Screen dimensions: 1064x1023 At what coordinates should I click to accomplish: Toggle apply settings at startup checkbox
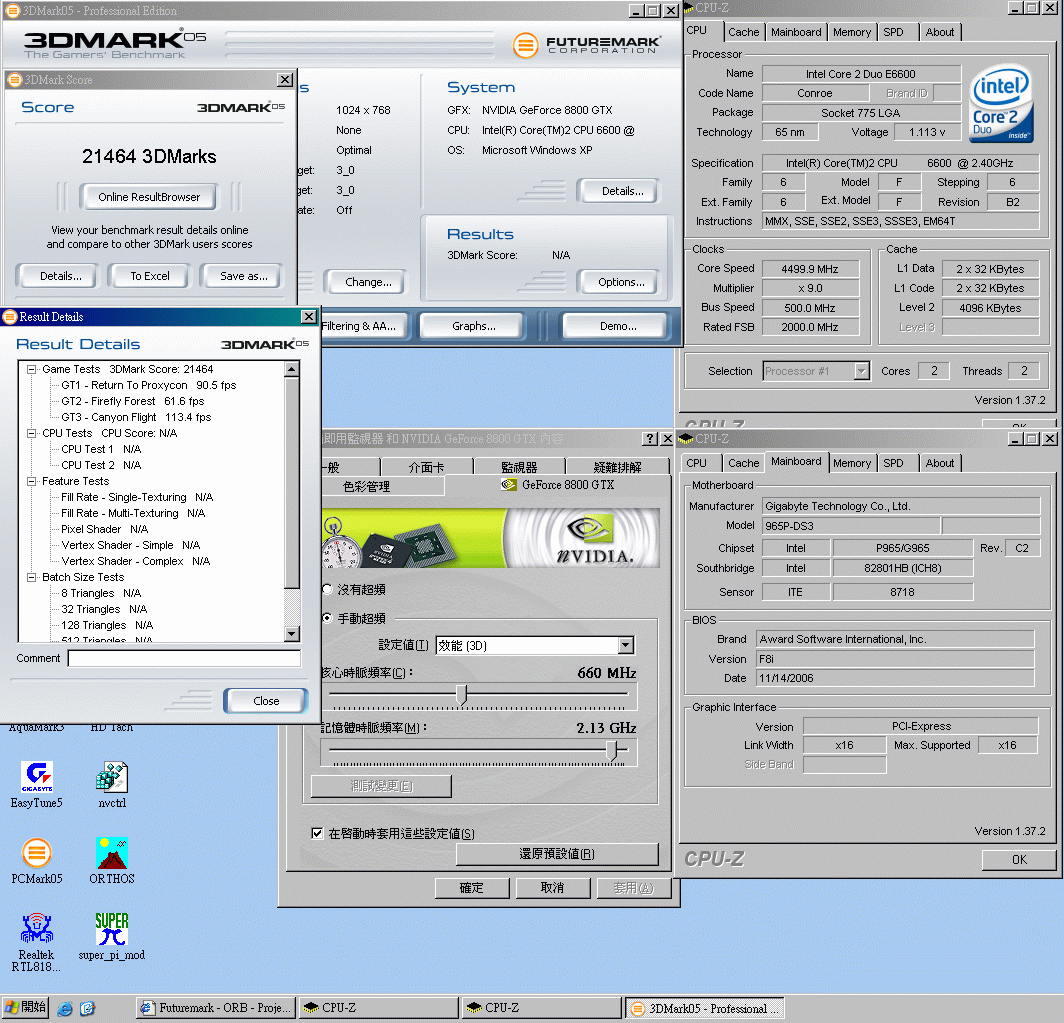pos(318,833)
